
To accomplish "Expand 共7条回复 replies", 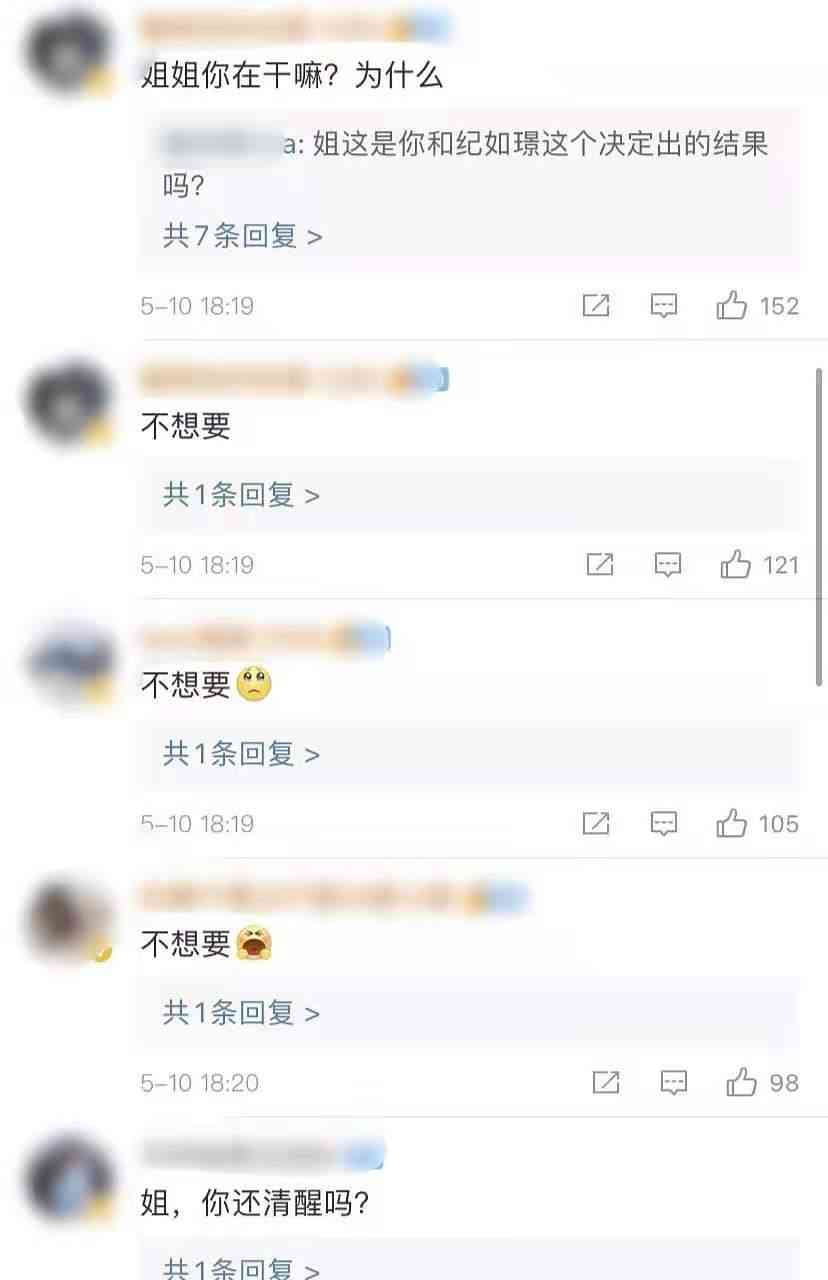I will (x=242, y=236).
